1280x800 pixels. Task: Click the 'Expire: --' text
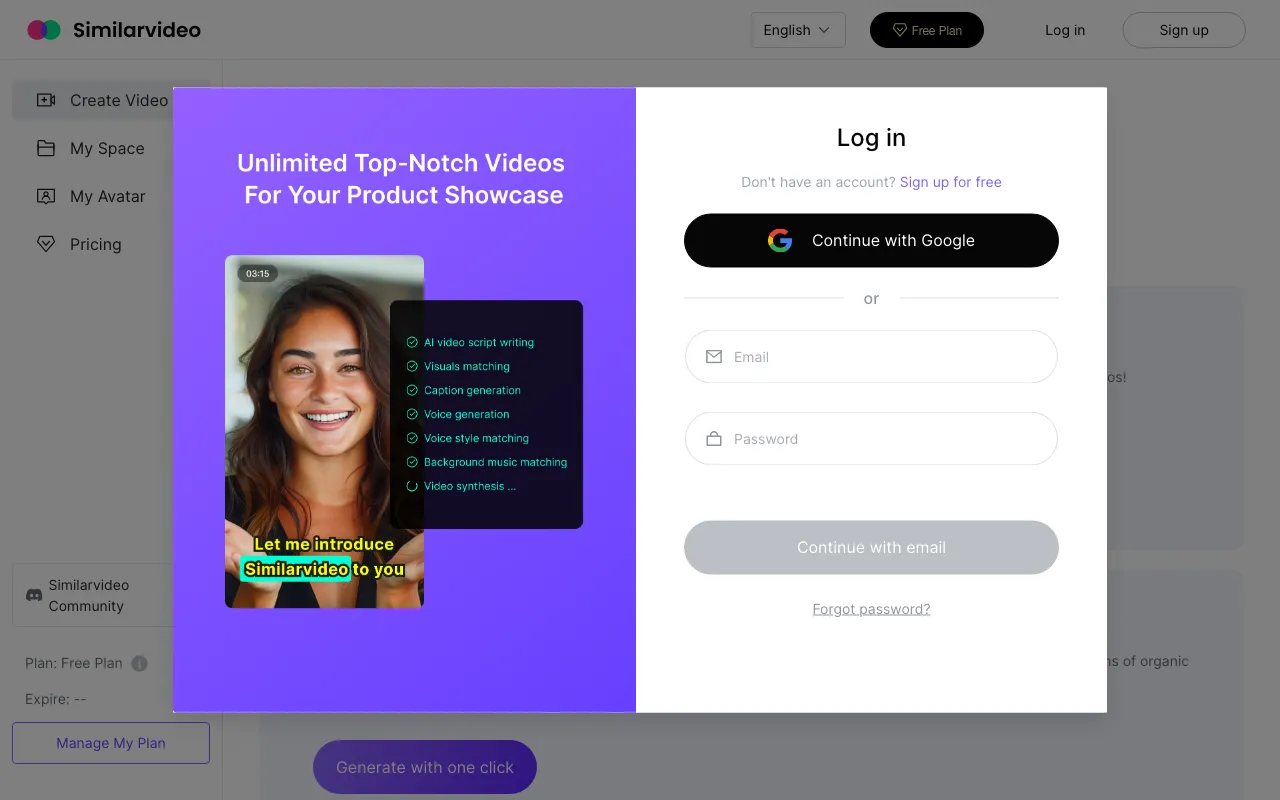56,699
